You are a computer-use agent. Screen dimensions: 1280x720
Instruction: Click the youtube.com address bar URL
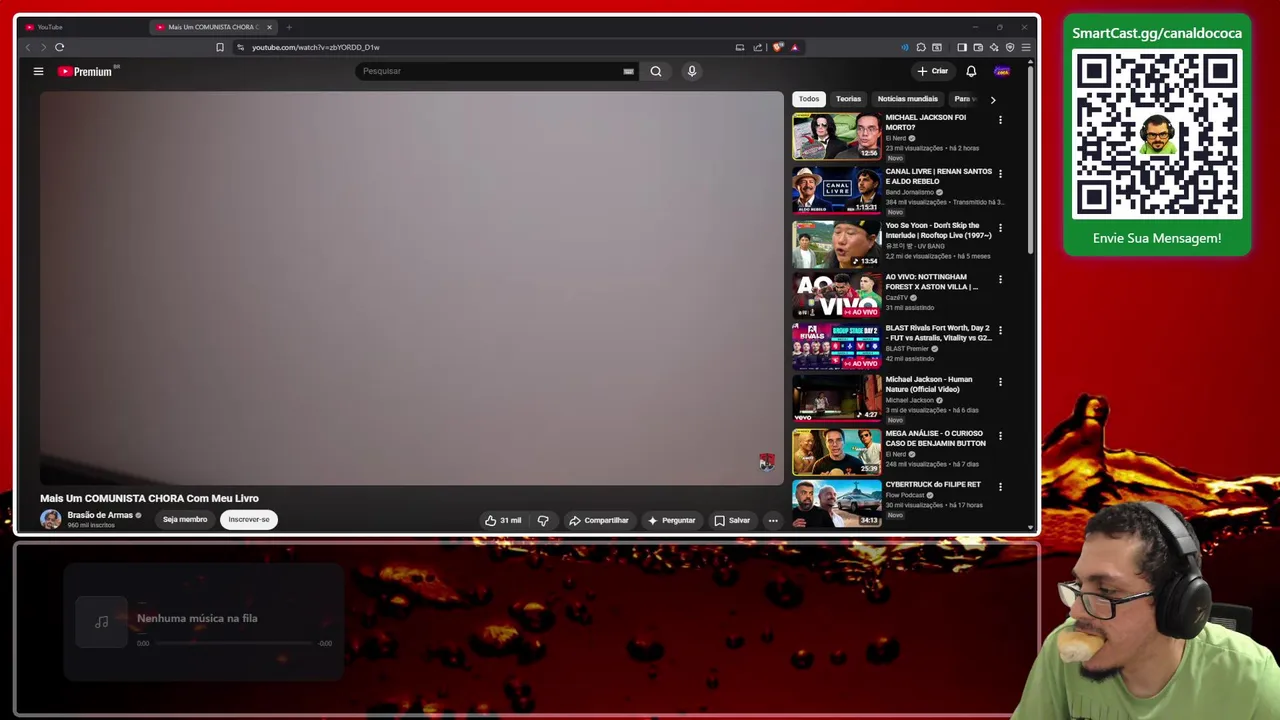pyautogui.click(x=316, y=47)
